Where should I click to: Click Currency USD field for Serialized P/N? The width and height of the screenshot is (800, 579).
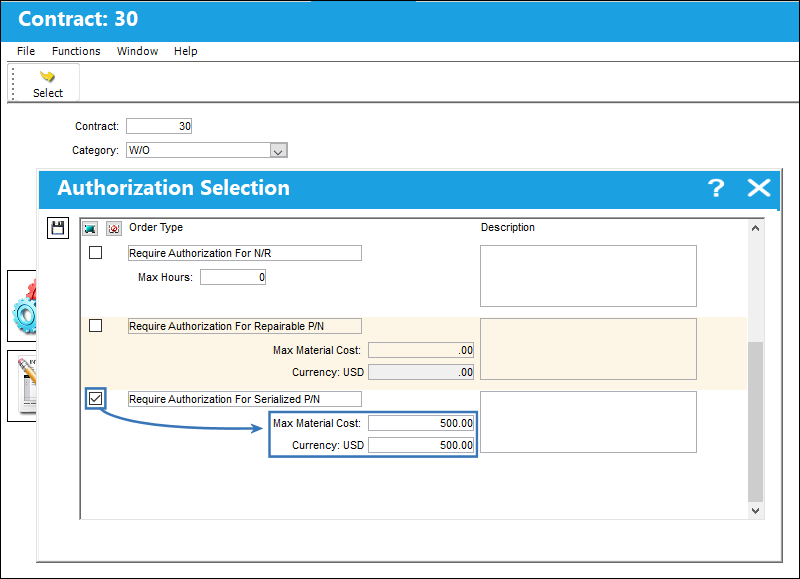pyautogui.click(x=421, y=445)
